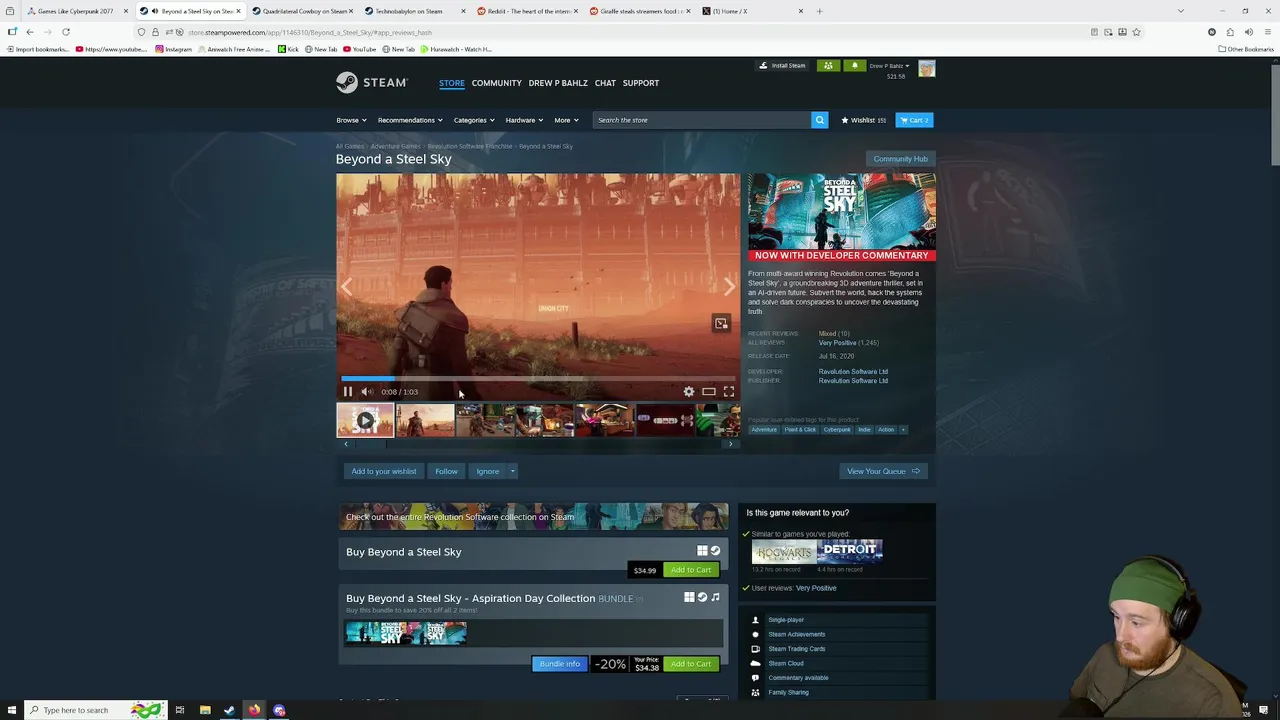Open Windows Task View on taskbar
The width and height of the screenshot is (1280, 720).
[180, 710]
